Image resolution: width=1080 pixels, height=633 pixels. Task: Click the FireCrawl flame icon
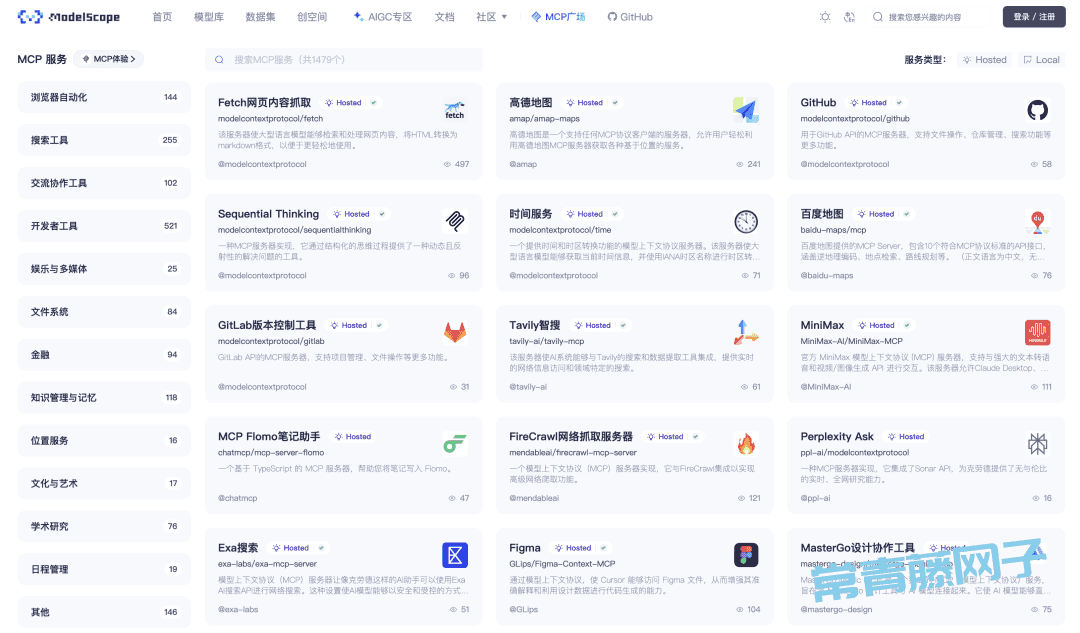pyautogui.click(x=746, y=444)
